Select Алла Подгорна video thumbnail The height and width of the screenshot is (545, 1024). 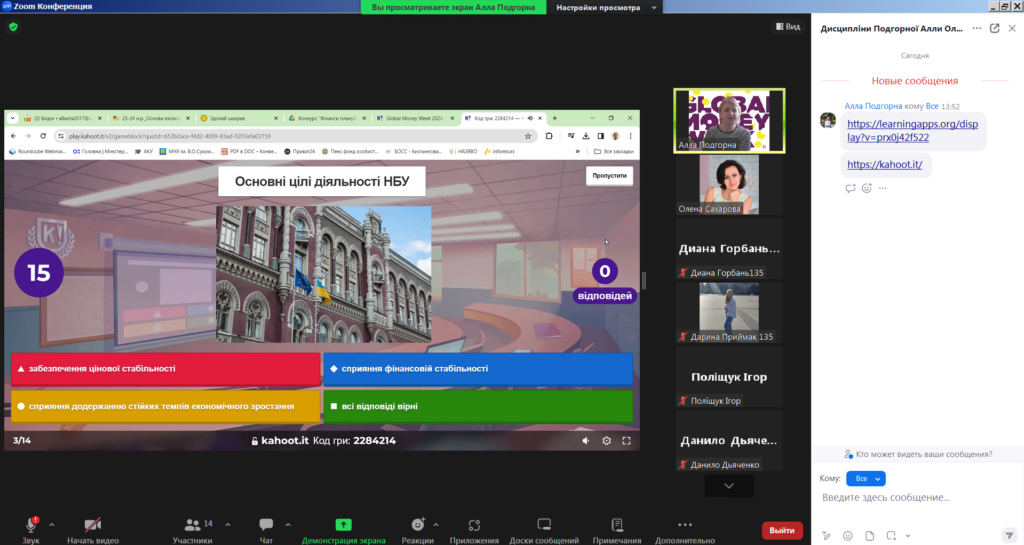729,121
